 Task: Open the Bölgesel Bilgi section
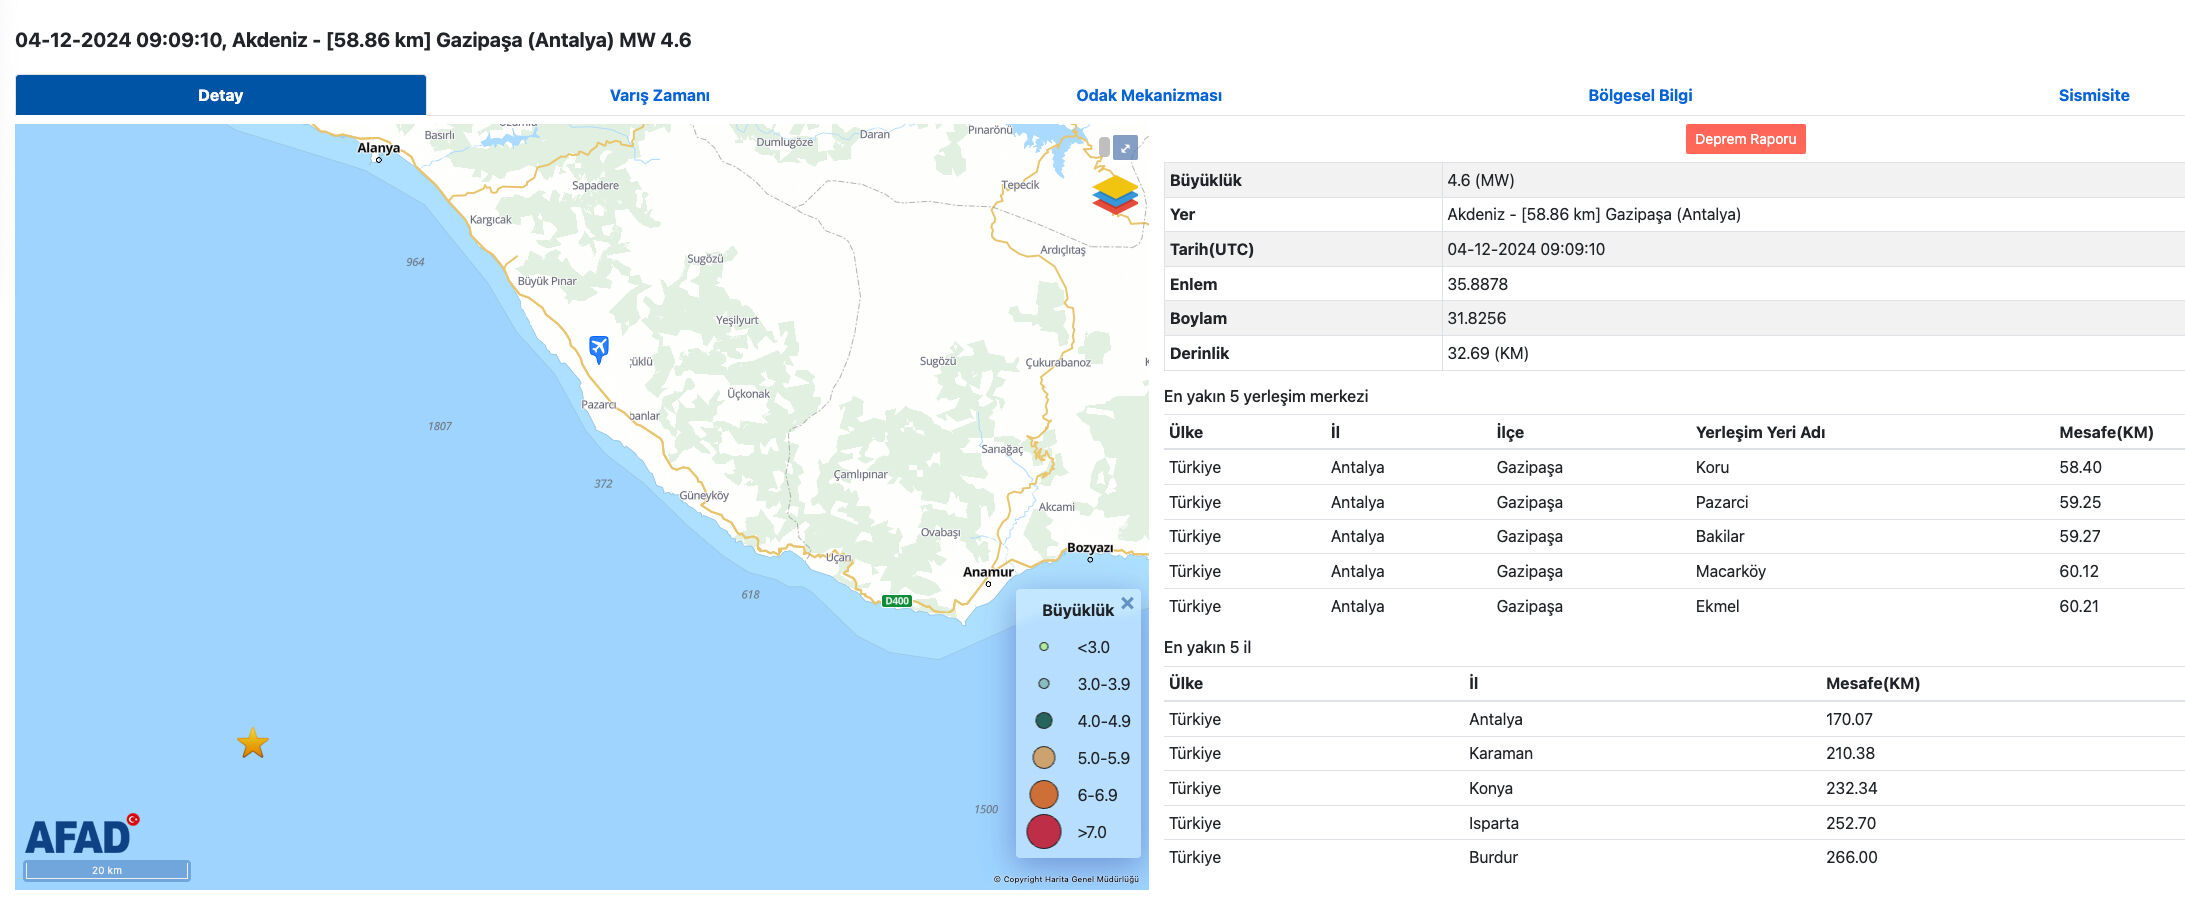click(1639, 95)
